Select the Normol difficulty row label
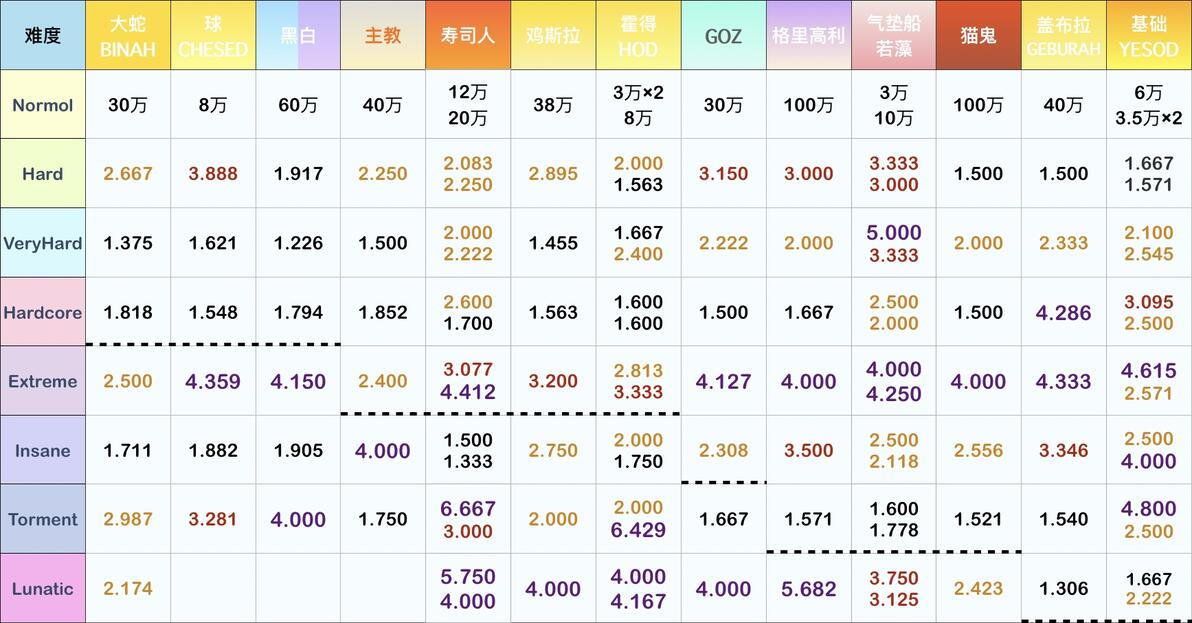This screenshot has width=1192, height=623. (43, 105)
